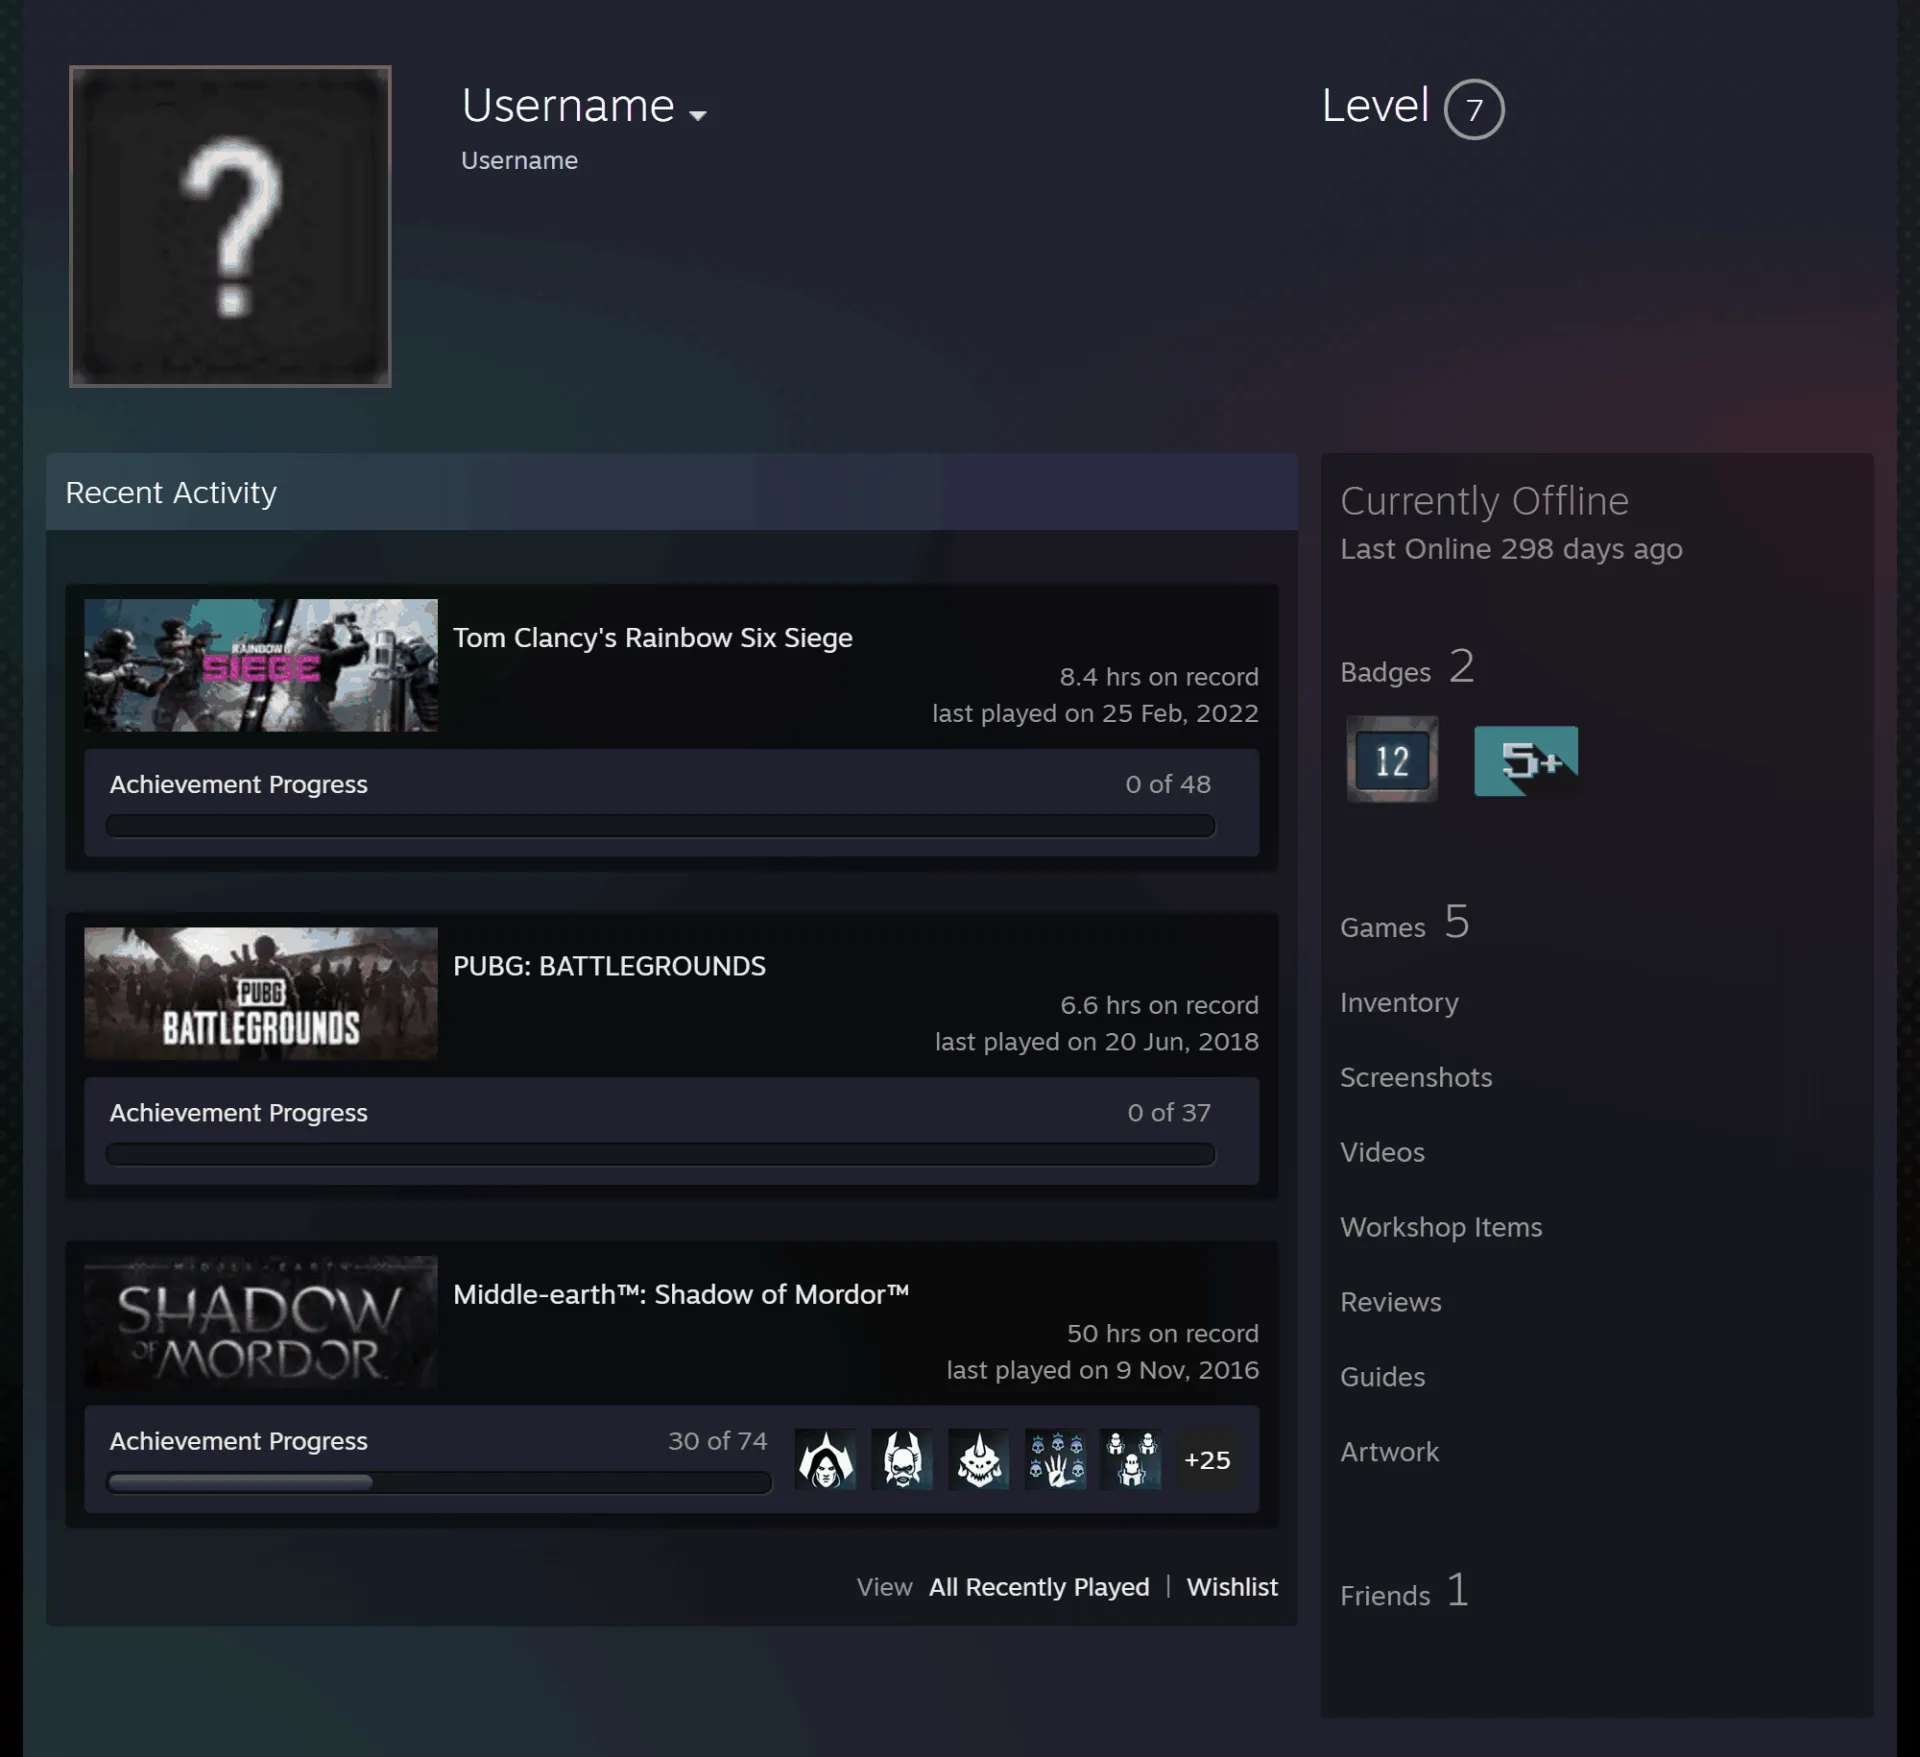Open the horned skull achievement icon
1920x1757 pixels.
click(902, 1459)
